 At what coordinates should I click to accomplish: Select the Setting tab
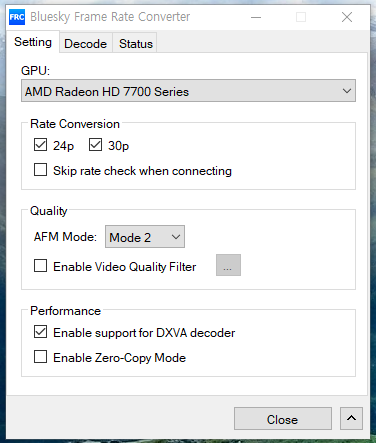[x=33, y=42]
